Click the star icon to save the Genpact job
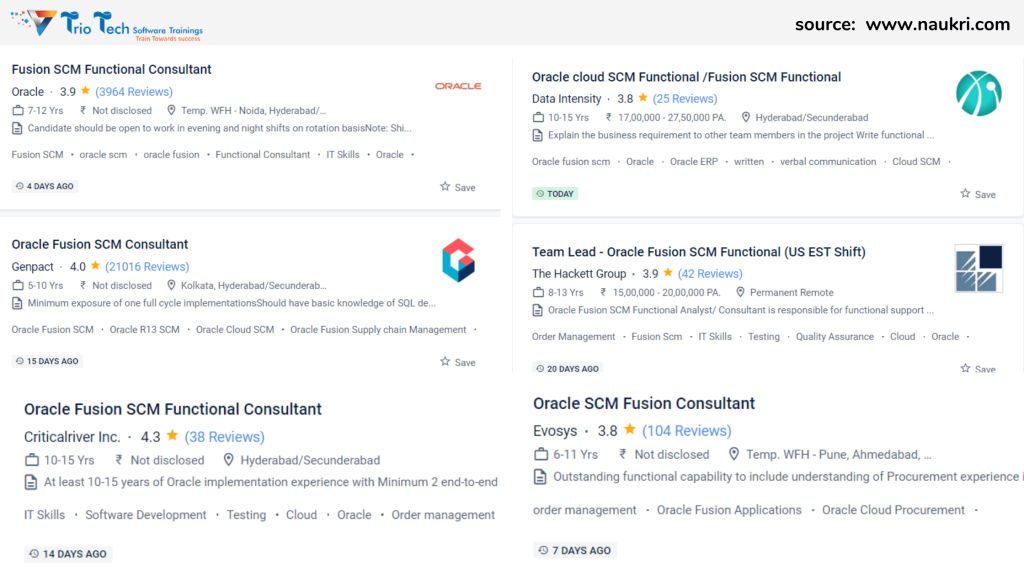This screenshot has width=1024, height=576. point(445,362)
